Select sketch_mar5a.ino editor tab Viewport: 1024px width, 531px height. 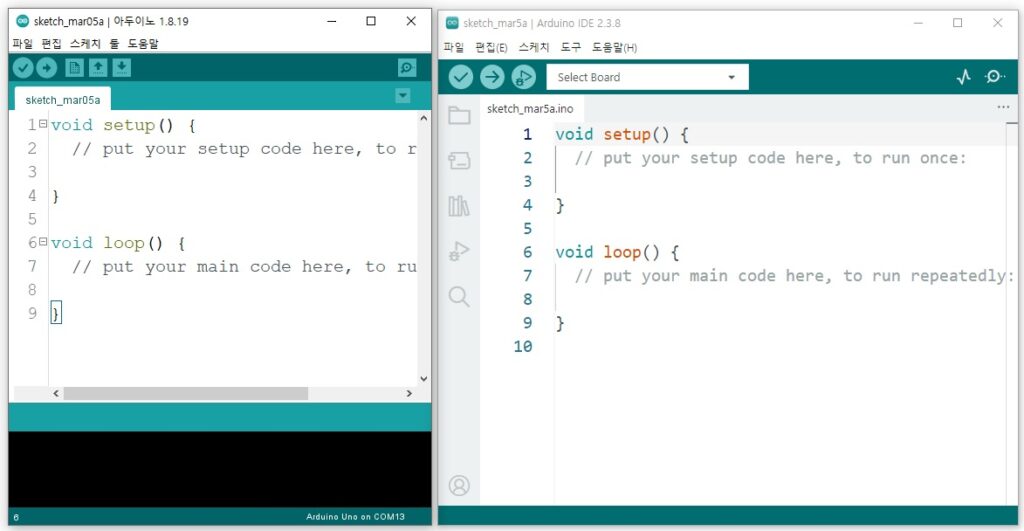pos(529,108)
